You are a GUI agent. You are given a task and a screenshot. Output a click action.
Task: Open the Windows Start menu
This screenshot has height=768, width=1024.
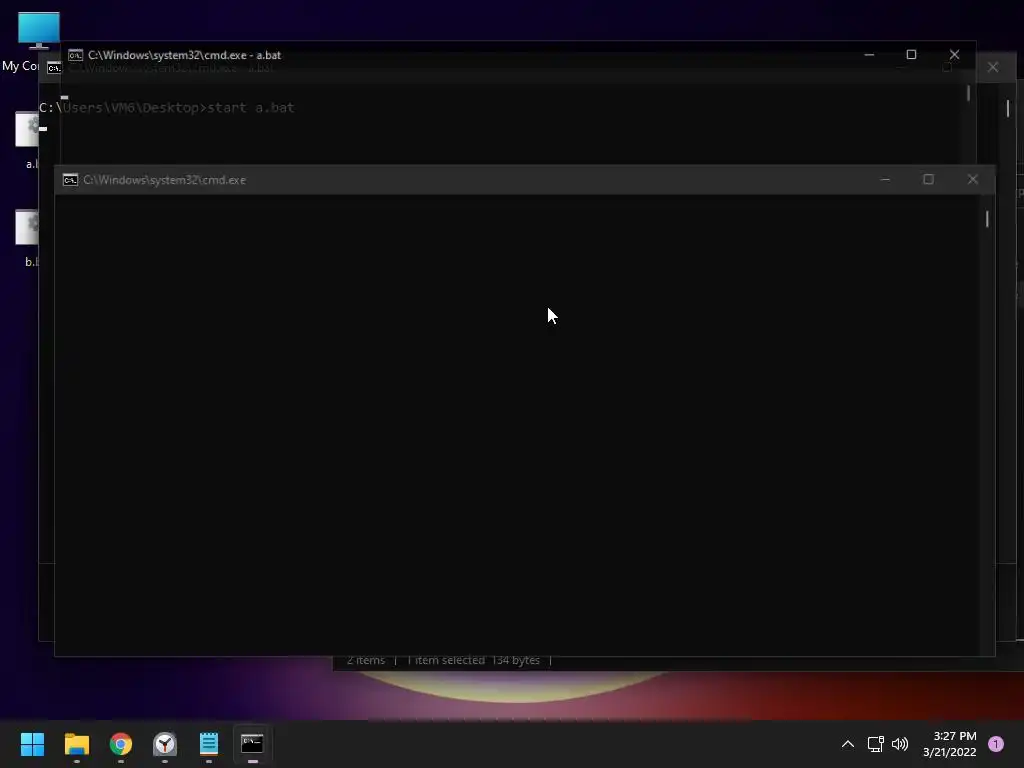[x=32, y=744]
